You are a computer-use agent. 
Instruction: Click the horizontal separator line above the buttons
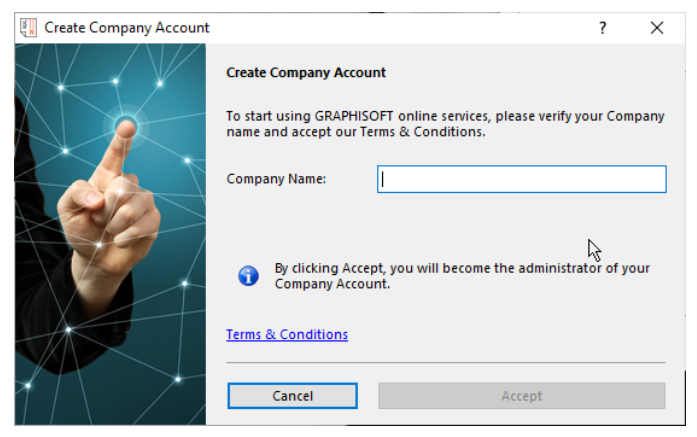[x=445, y=362]
